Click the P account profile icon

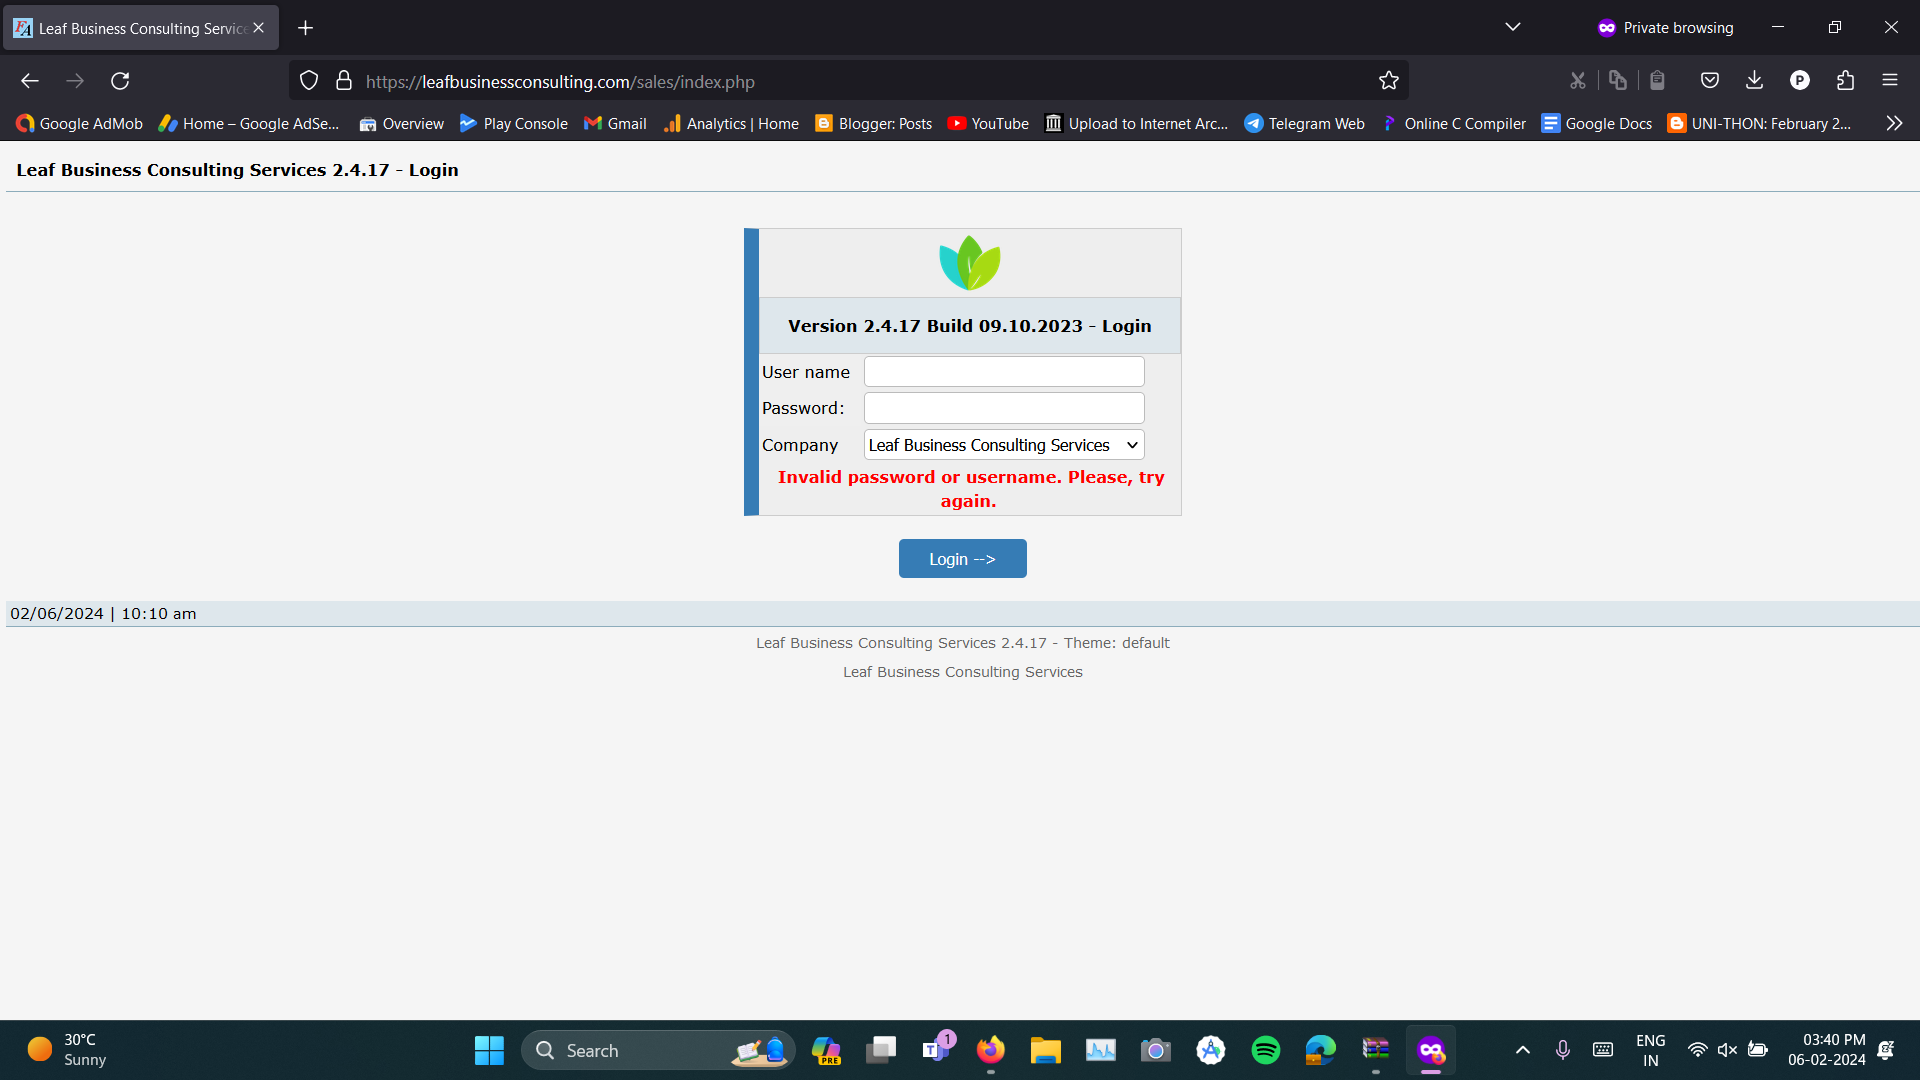click(1800, 81)
